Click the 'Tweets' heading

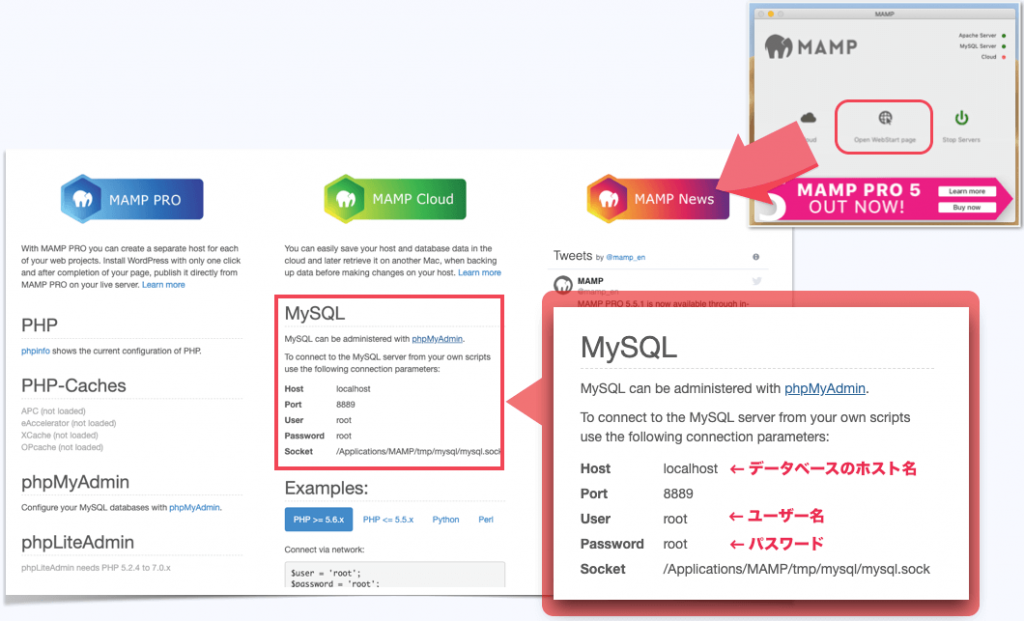[573, 256]
